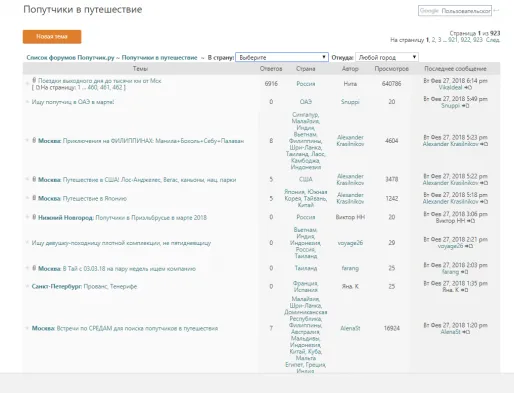
Task: Click the search submit arrow beside the Google field
Action: pyautogui.click(x=496, y=11)
